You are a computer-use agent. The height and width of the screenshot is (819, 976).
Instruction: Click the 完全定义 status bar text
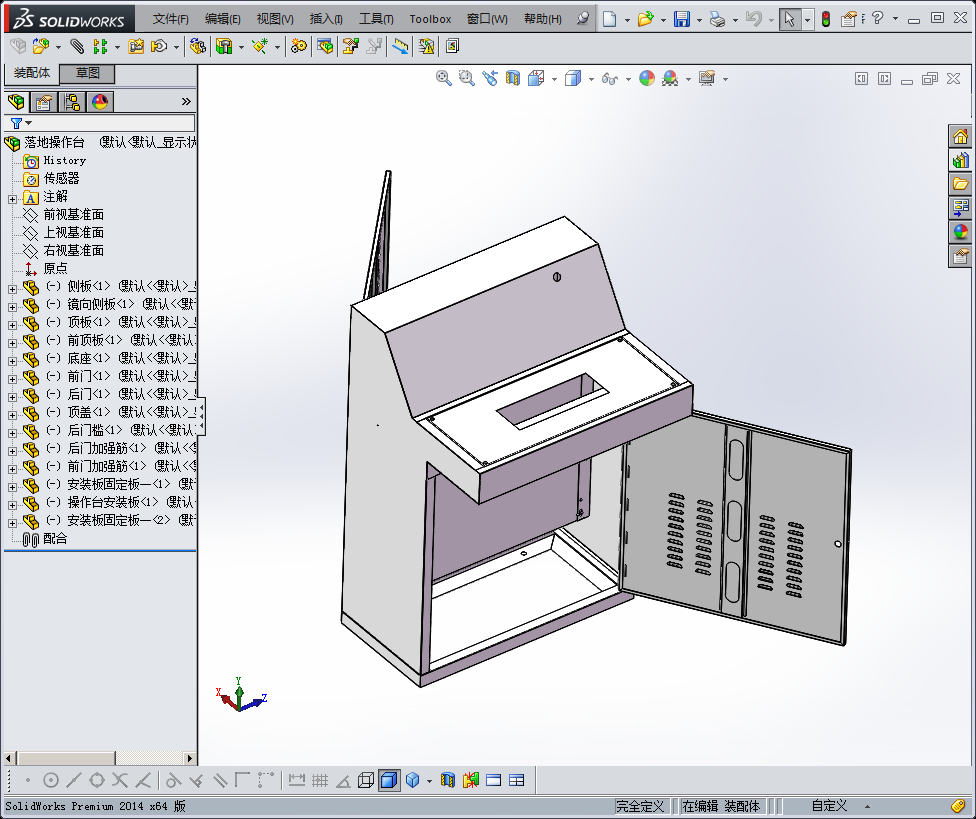(640, 807)
